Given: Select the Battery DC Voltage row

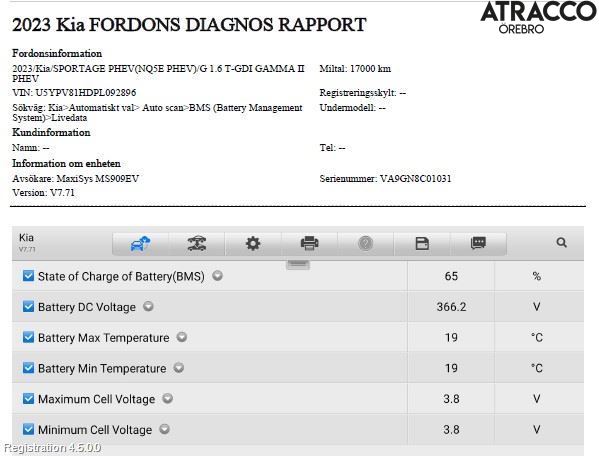Looking at the screenshot, I should click(298, 307).
